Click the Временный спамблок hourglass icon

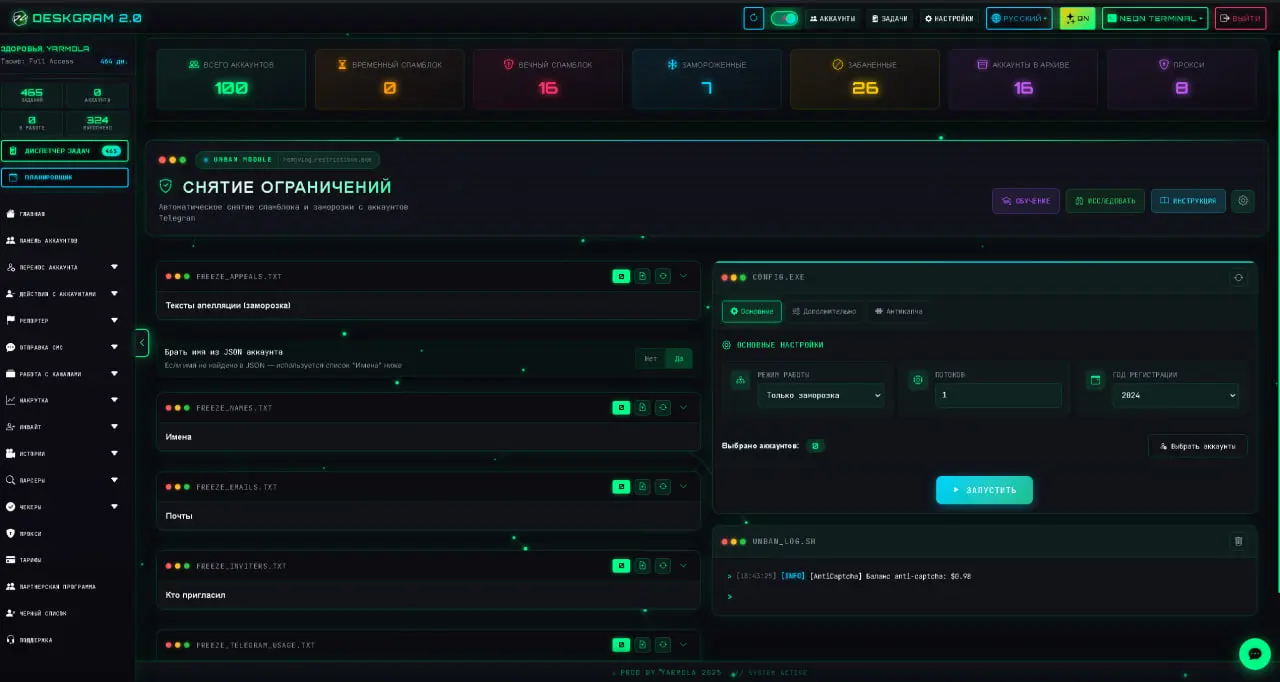[342, 65]
